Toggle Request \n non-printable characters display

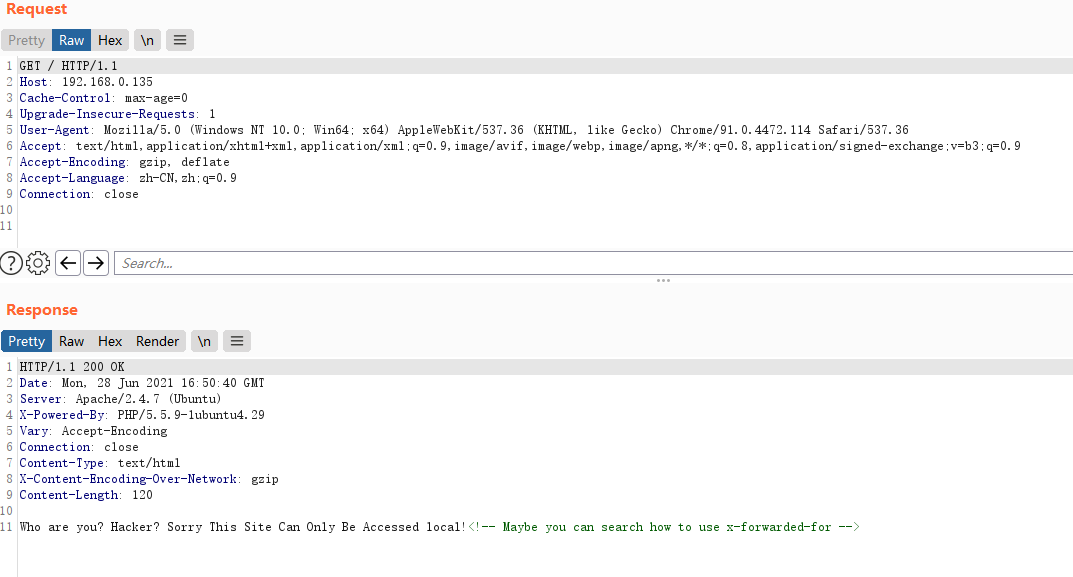click(x=147, y=40)
